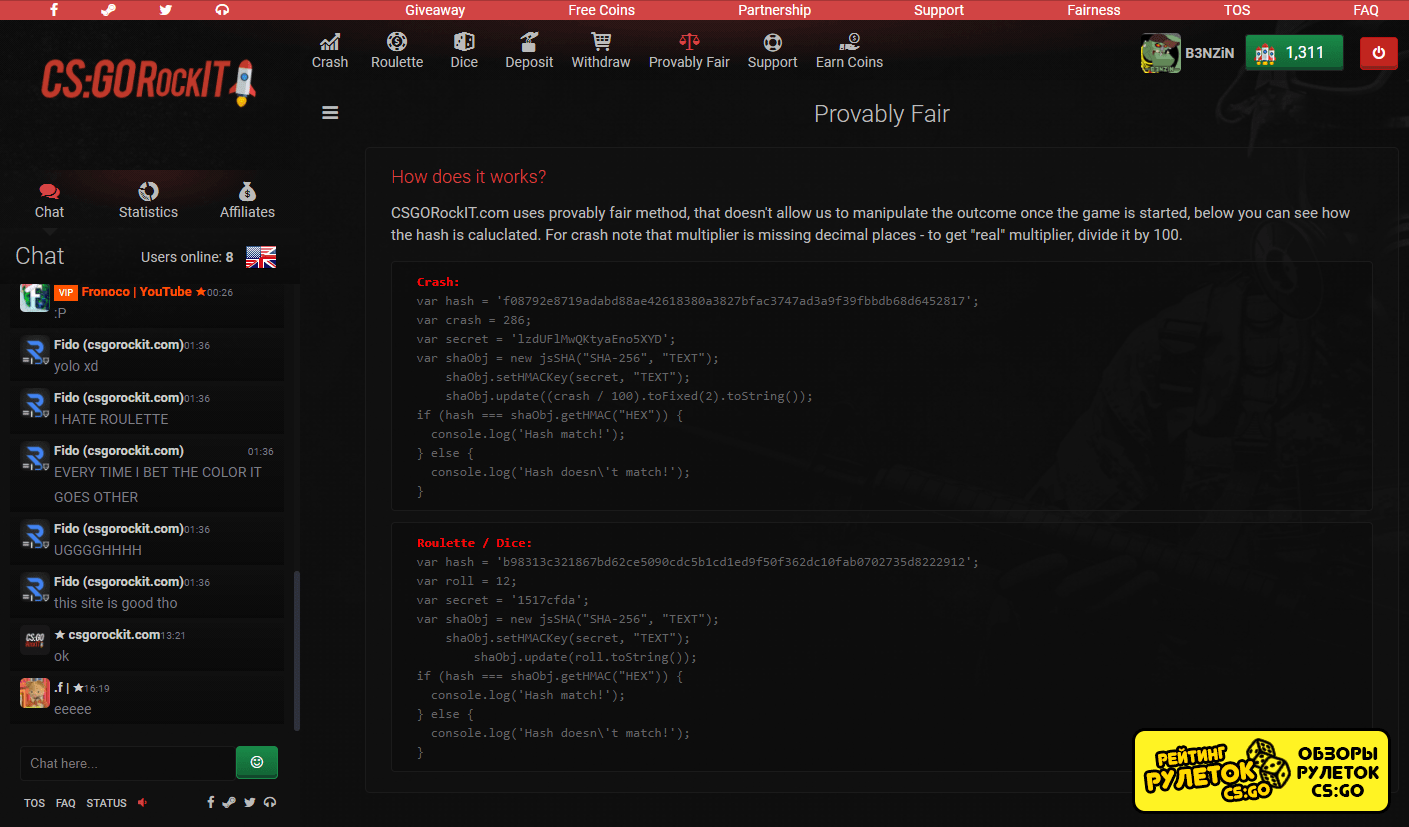Open emoji picker next to chat input
The width and height of the screenshot is (1409, 827).
coord(257,762)
